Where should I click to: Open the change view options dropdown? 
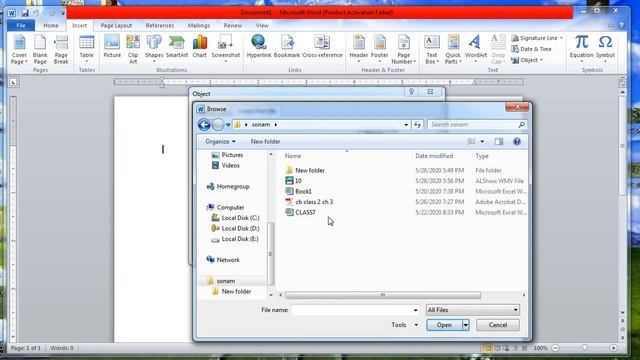pos(482,142)
